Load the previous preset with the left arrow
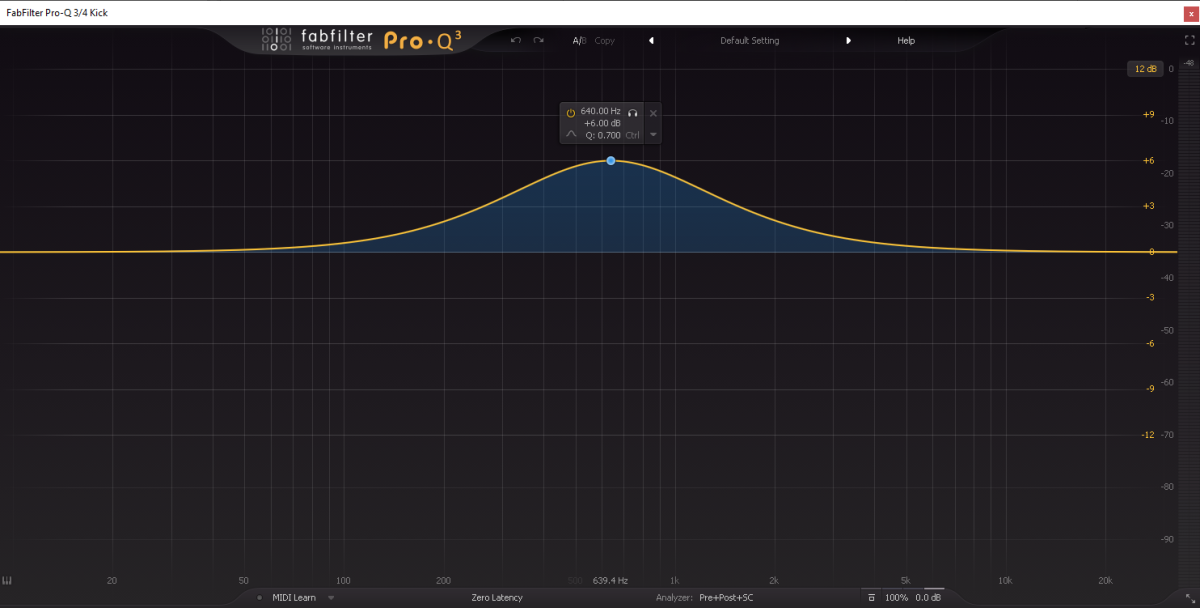This screenshot has width=1200, height=608. [x=651, y=41]
